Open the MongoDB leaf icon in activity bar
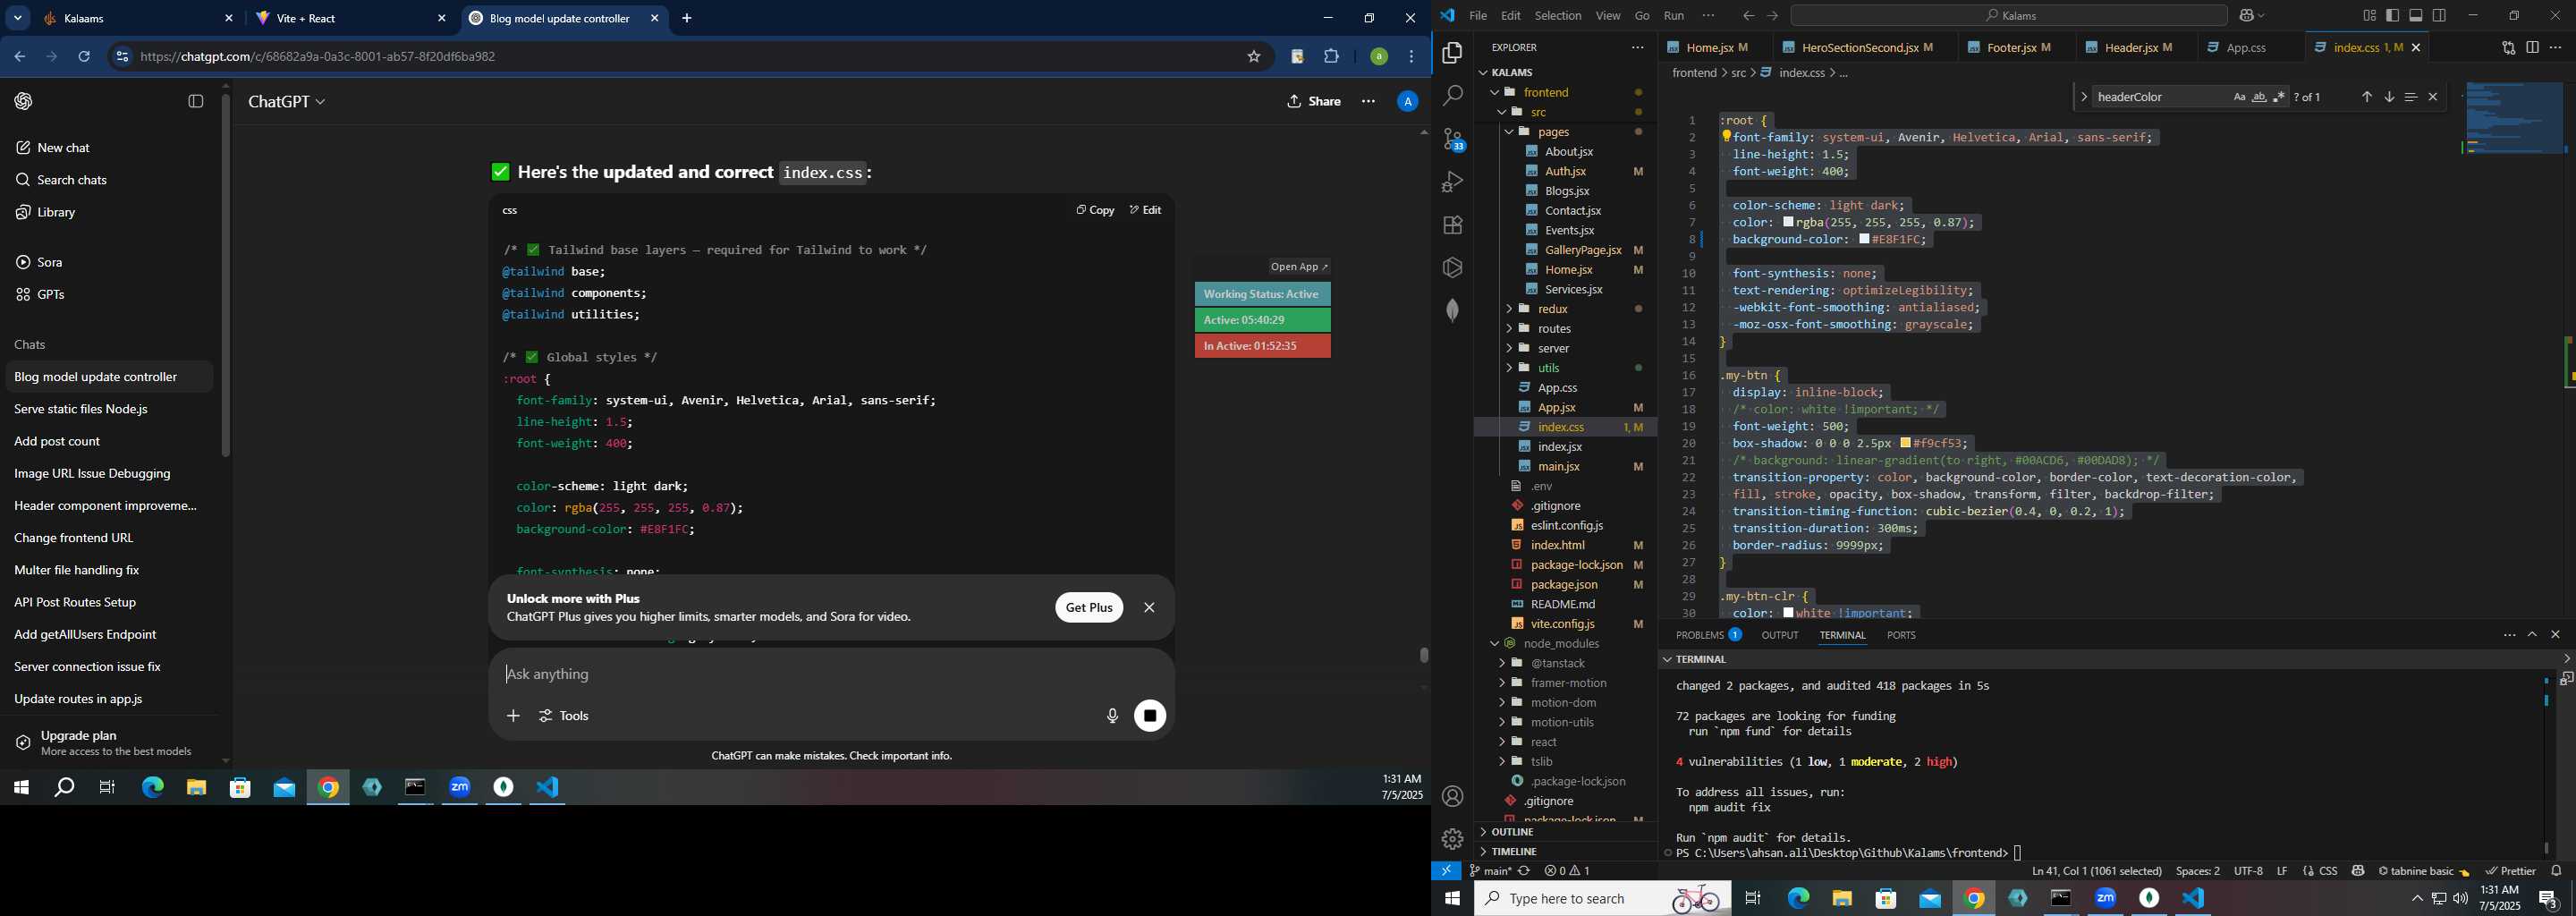This screenshot has height=916, width=2576. (x=1452, y=310)
